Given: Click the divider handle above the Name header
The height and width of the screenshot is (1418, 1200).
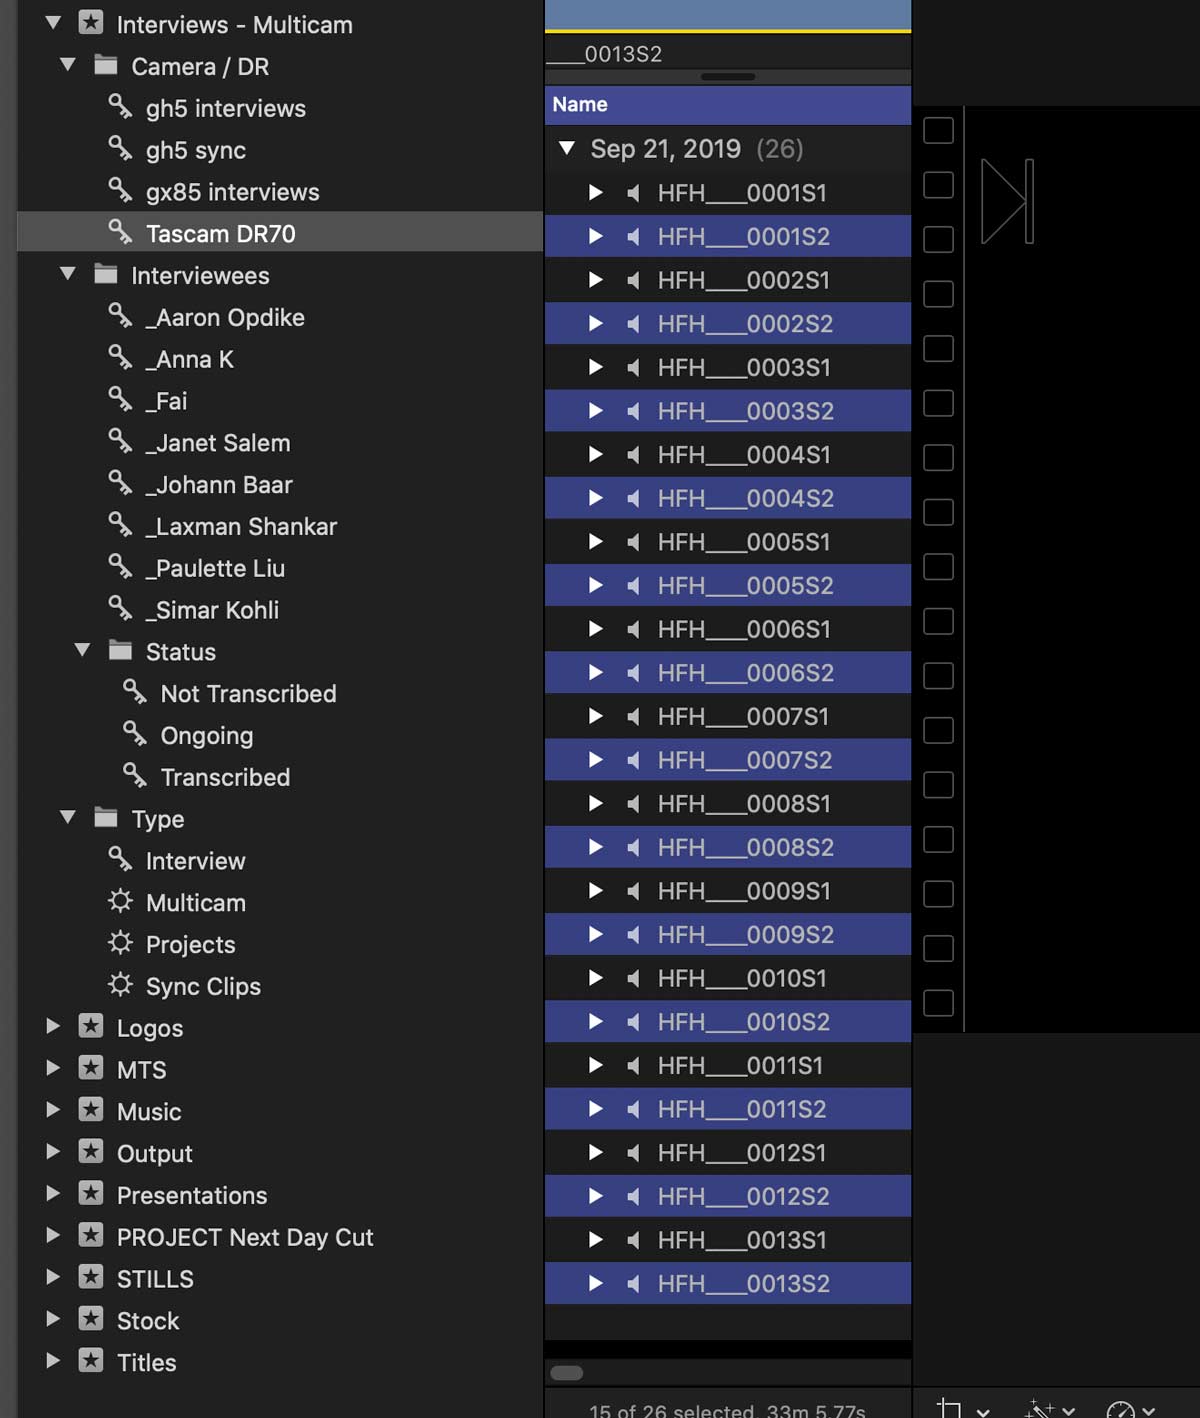Looking at the screenshot, I should point(728,77).
